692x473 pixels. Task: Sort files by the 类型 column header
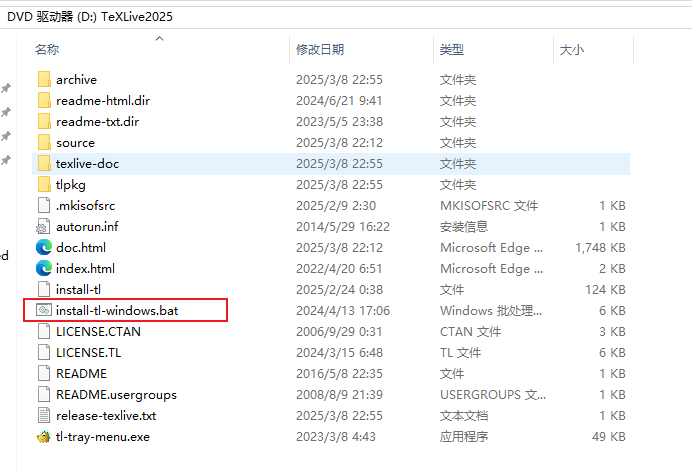tap(451, 49)
